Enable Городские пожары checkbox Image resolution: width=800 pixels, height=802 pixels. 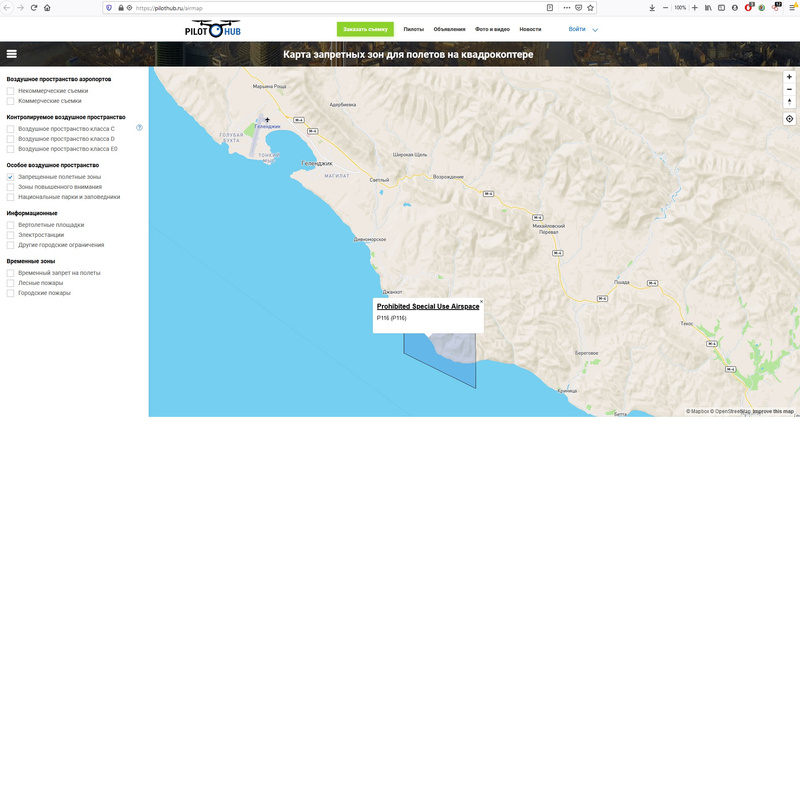pyautogui.click(x=10, y=293)
